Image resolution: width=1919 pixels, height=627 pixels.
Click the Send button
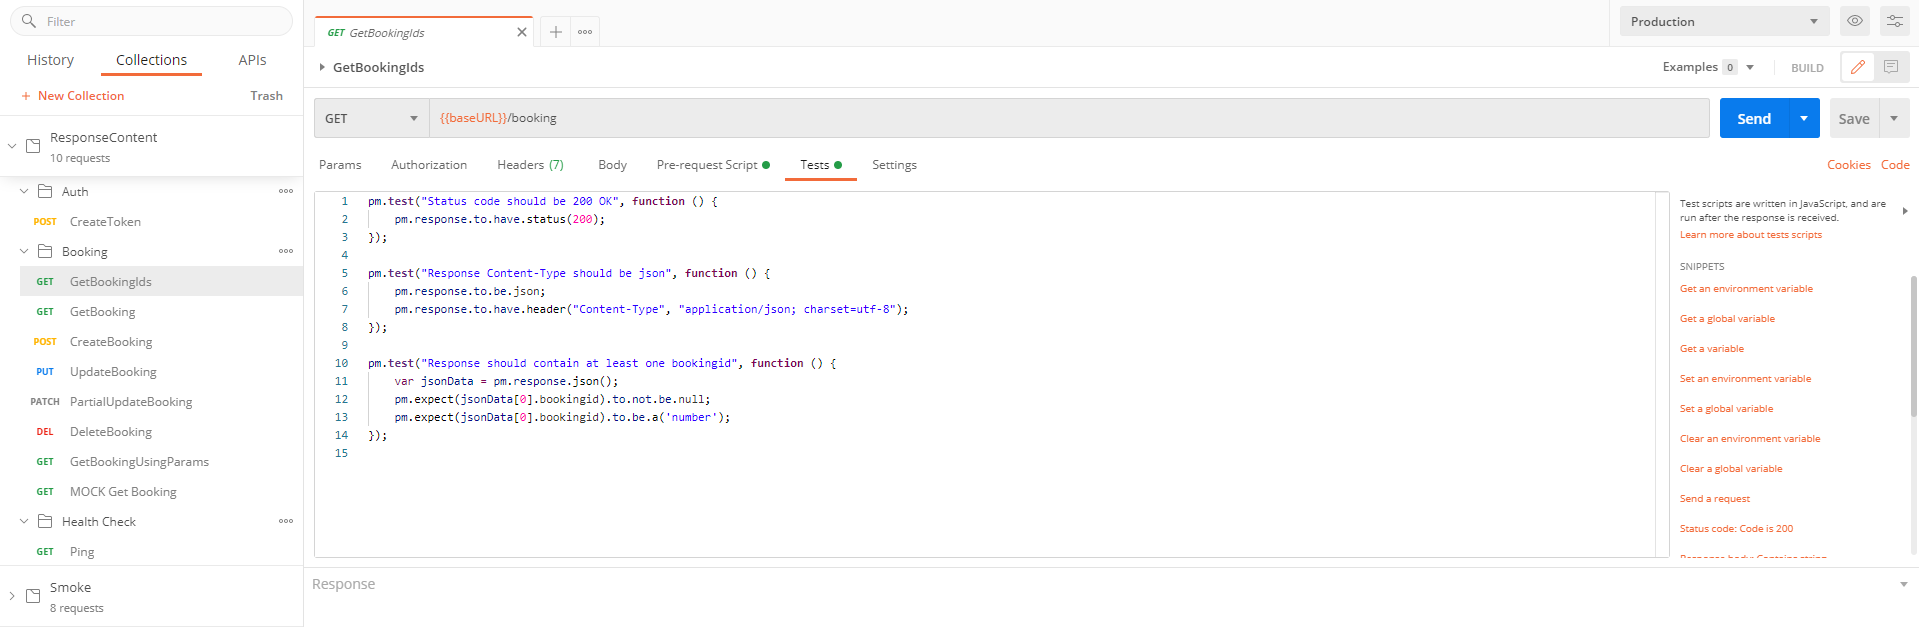click(x=1754, y=118)
